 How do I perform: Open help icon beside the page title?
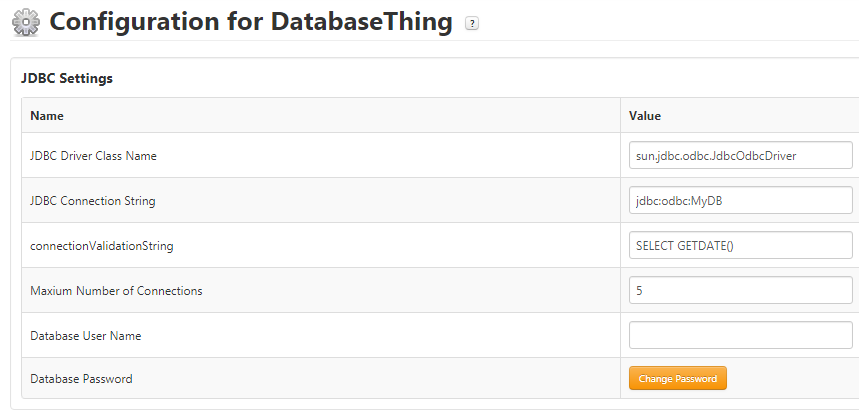tap(472, 24)
